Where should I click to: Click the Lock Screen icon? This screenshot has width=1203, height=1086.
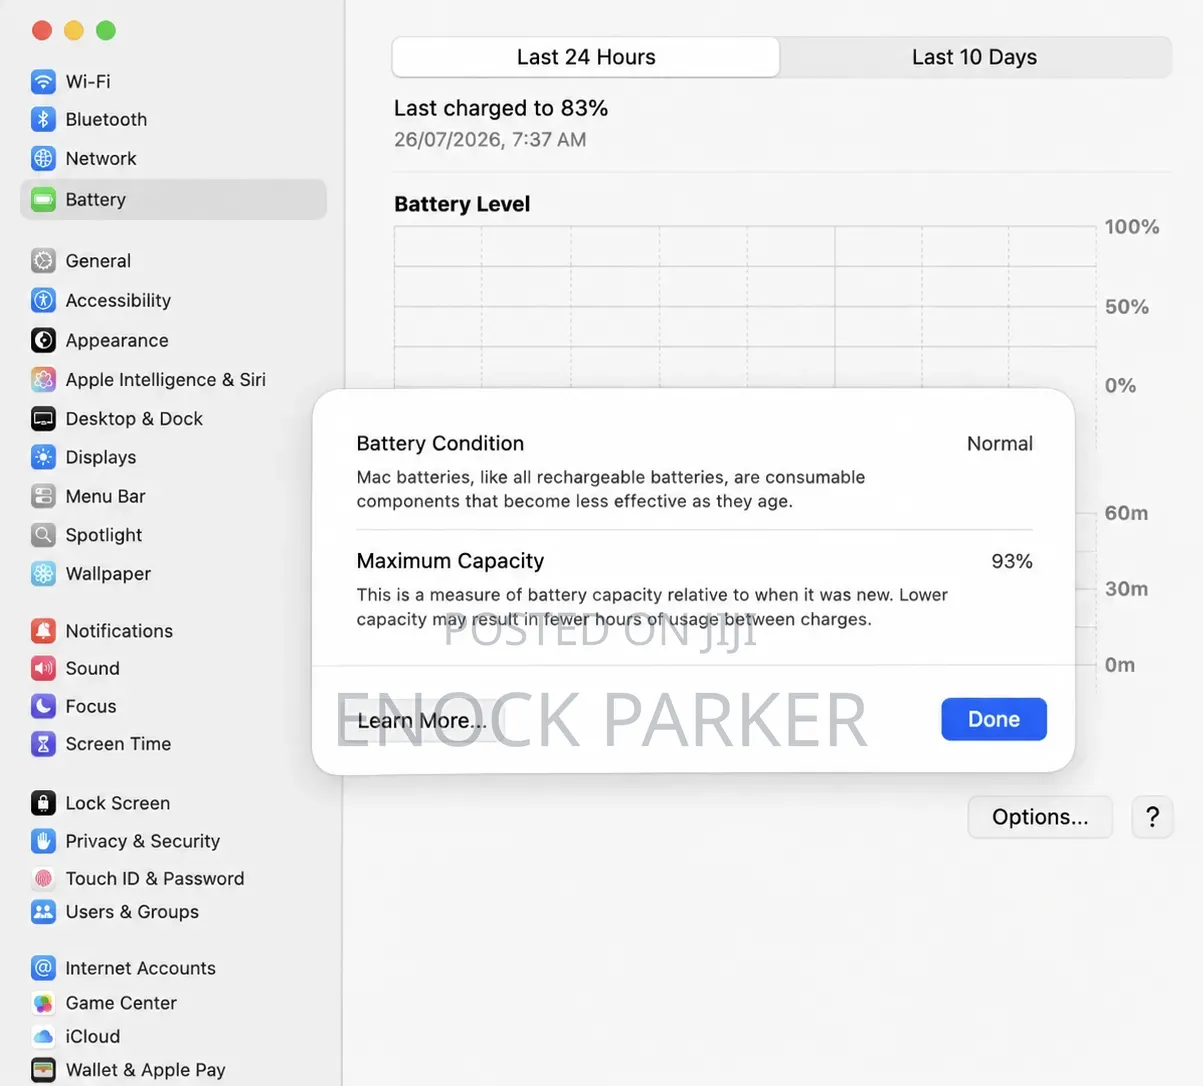43,803
